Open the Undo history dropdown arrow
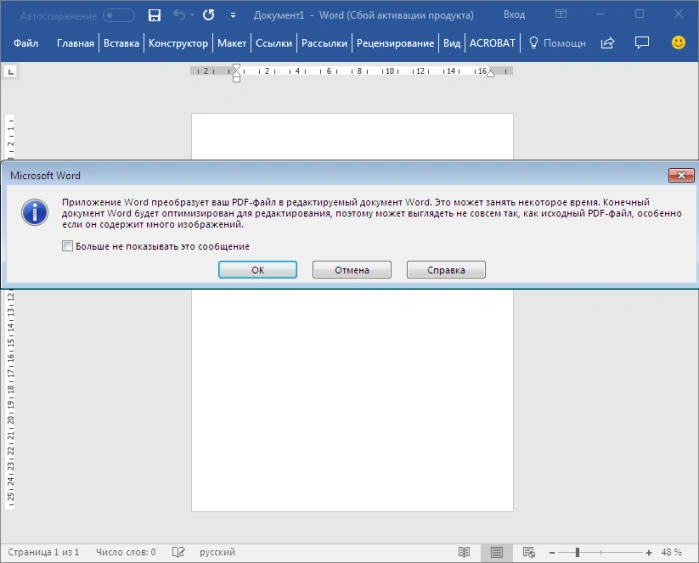Image resolution: width=699 pixels, height=563 pixels. (x=192, y=16)
